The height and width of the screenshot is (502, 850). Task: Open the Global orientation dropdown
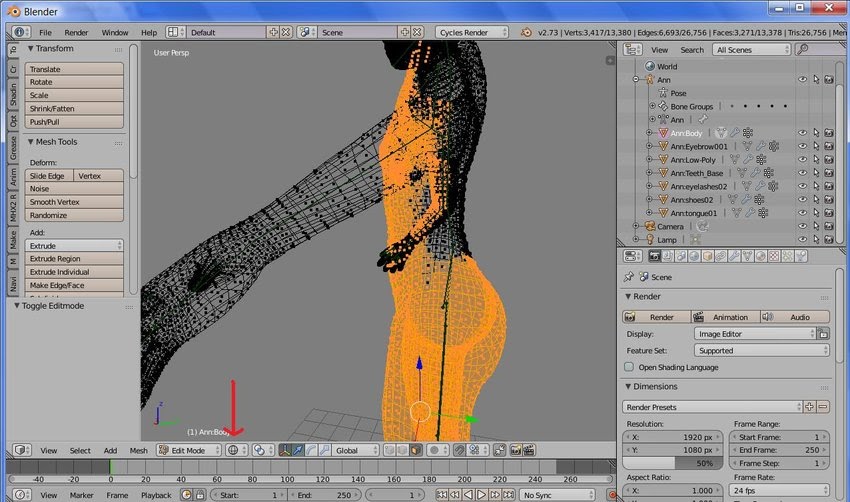(356, 450)
